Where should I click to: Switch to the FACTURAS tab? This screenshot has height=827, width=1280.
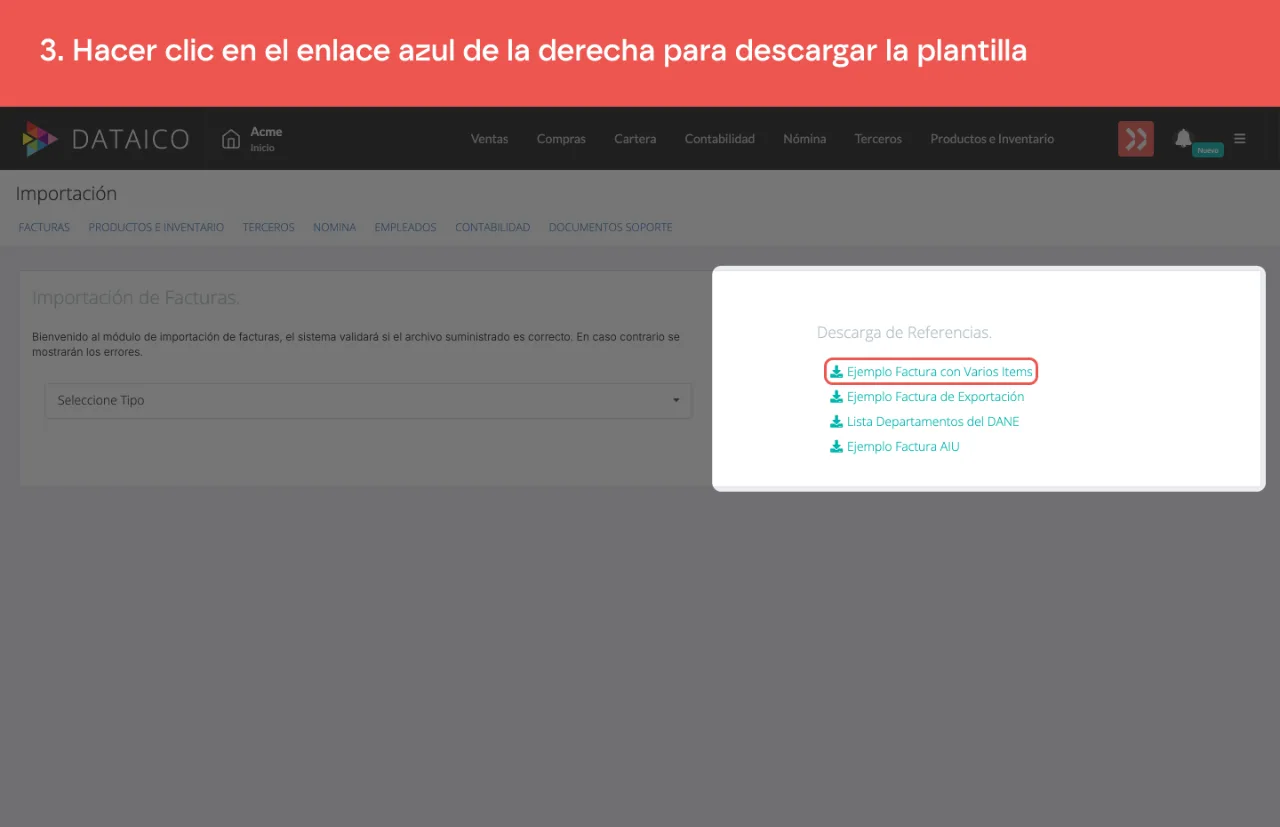click(44, 228)
